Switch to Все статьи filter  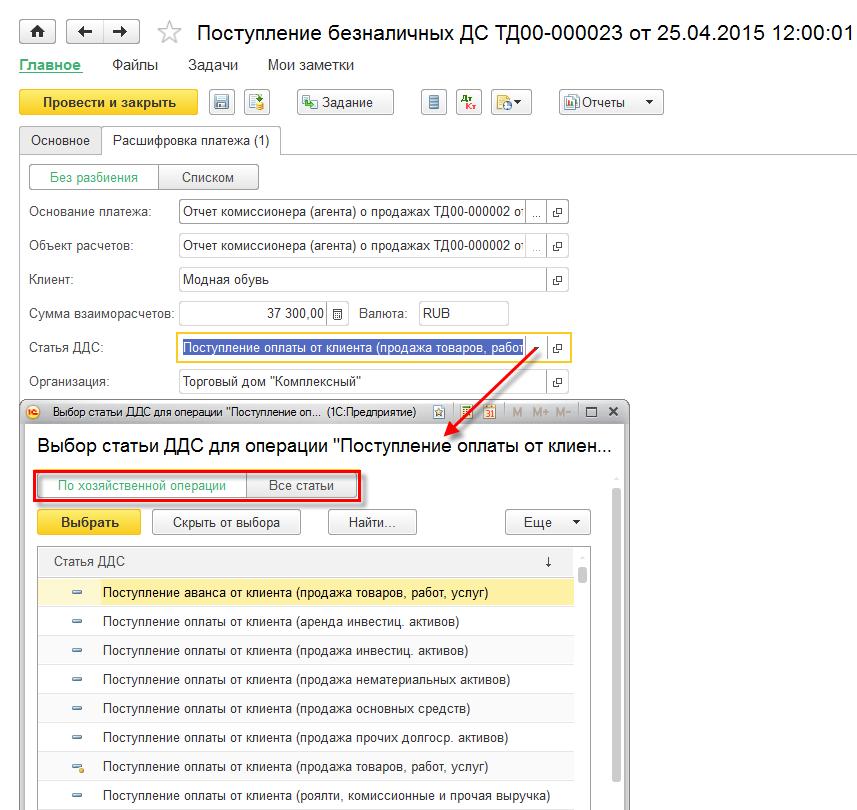click(301, 485)
